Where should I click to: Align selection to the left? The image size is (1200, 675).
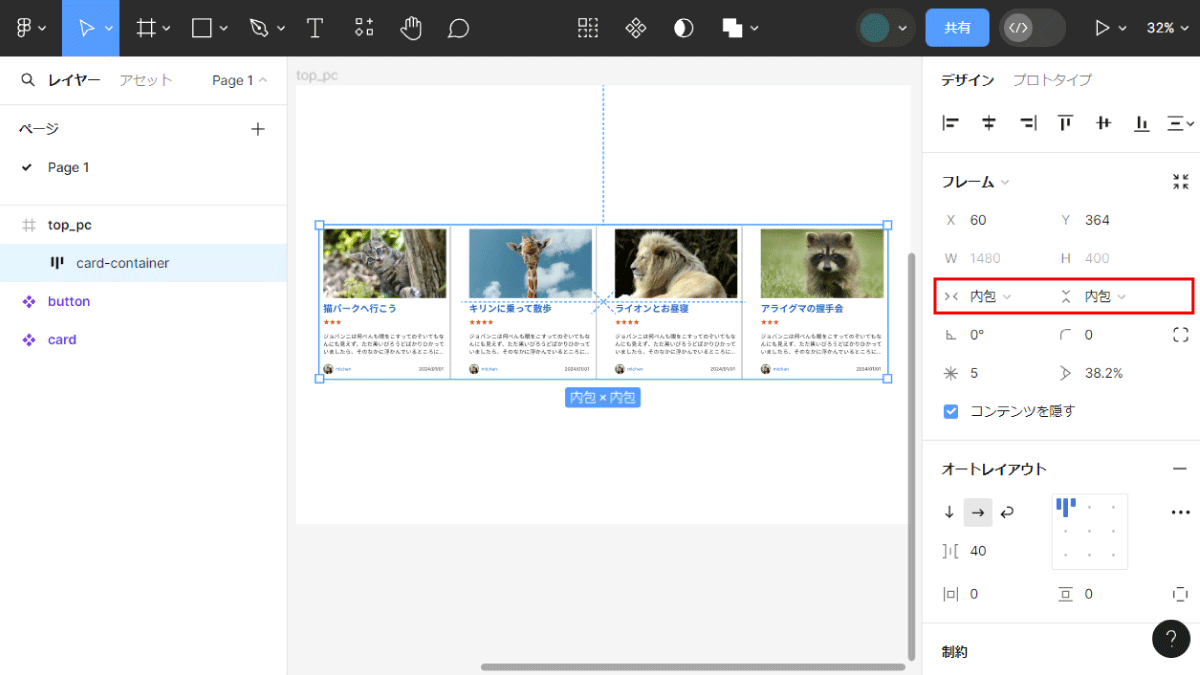coord(951,123)
